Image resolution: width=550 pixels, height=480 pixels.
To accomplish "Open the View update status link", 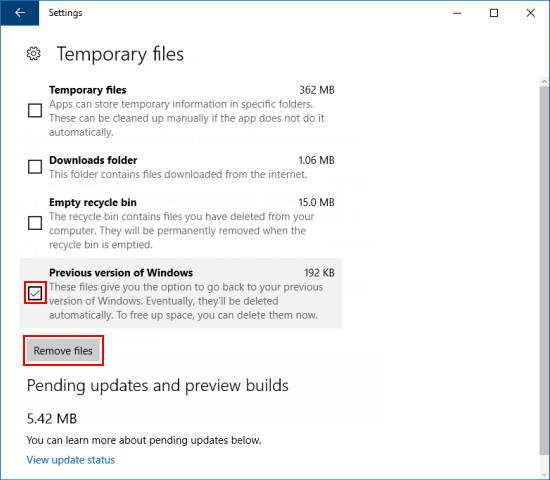I will coord(71,460).
